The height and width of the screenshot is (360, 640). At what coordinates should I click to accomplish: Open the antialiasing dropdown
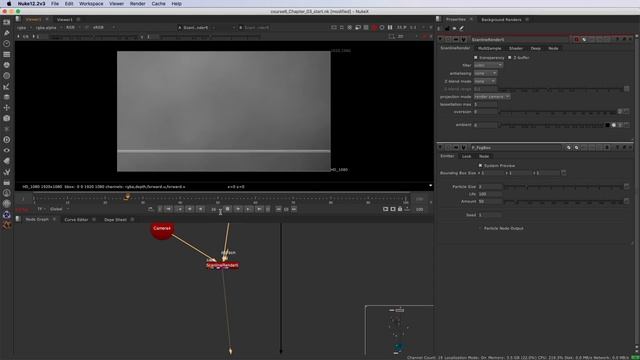tap(485, 73)
